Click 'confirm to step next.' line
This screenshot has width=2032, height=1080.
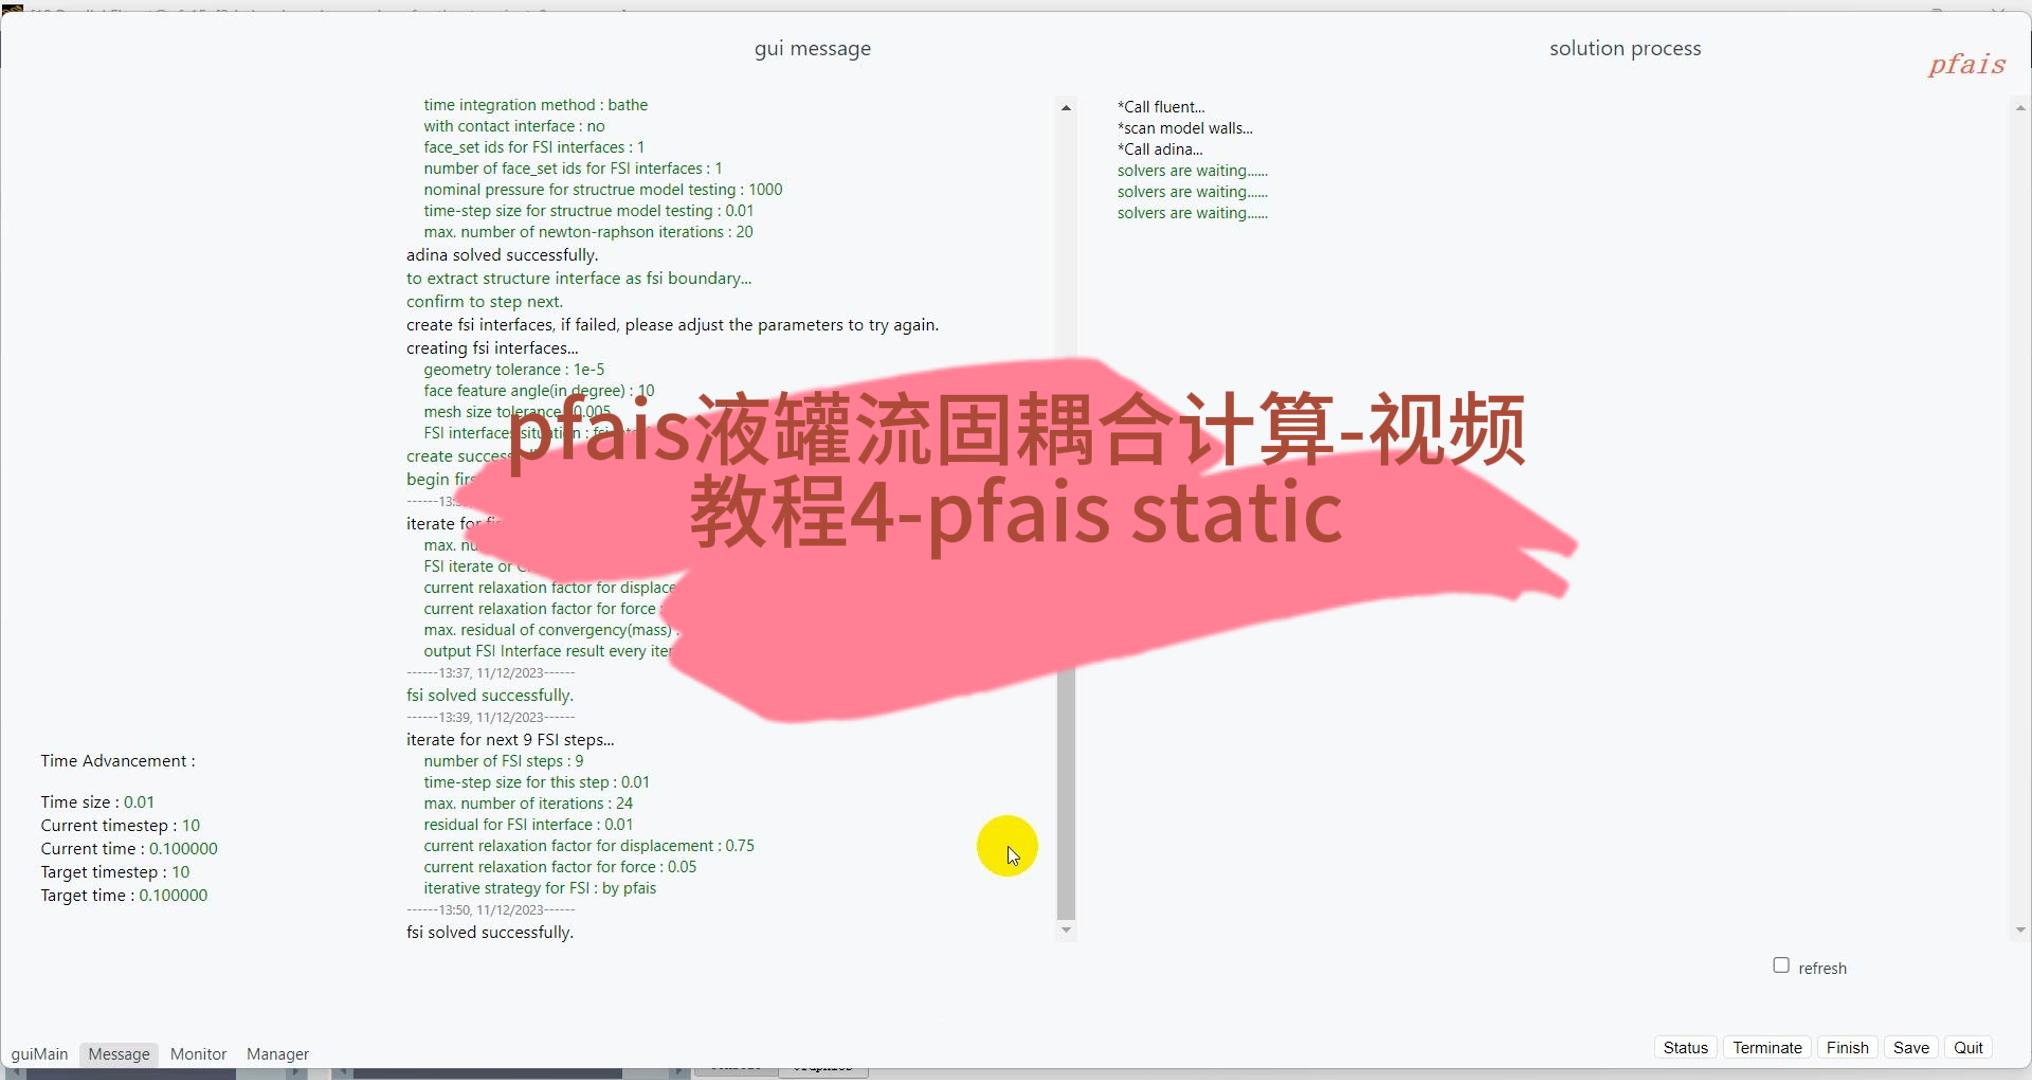click(484, 301)
